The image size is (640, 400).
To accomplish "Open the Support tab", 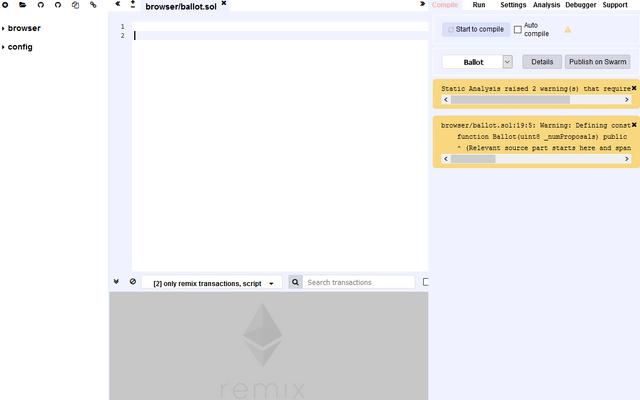I will tap(615, 5).
